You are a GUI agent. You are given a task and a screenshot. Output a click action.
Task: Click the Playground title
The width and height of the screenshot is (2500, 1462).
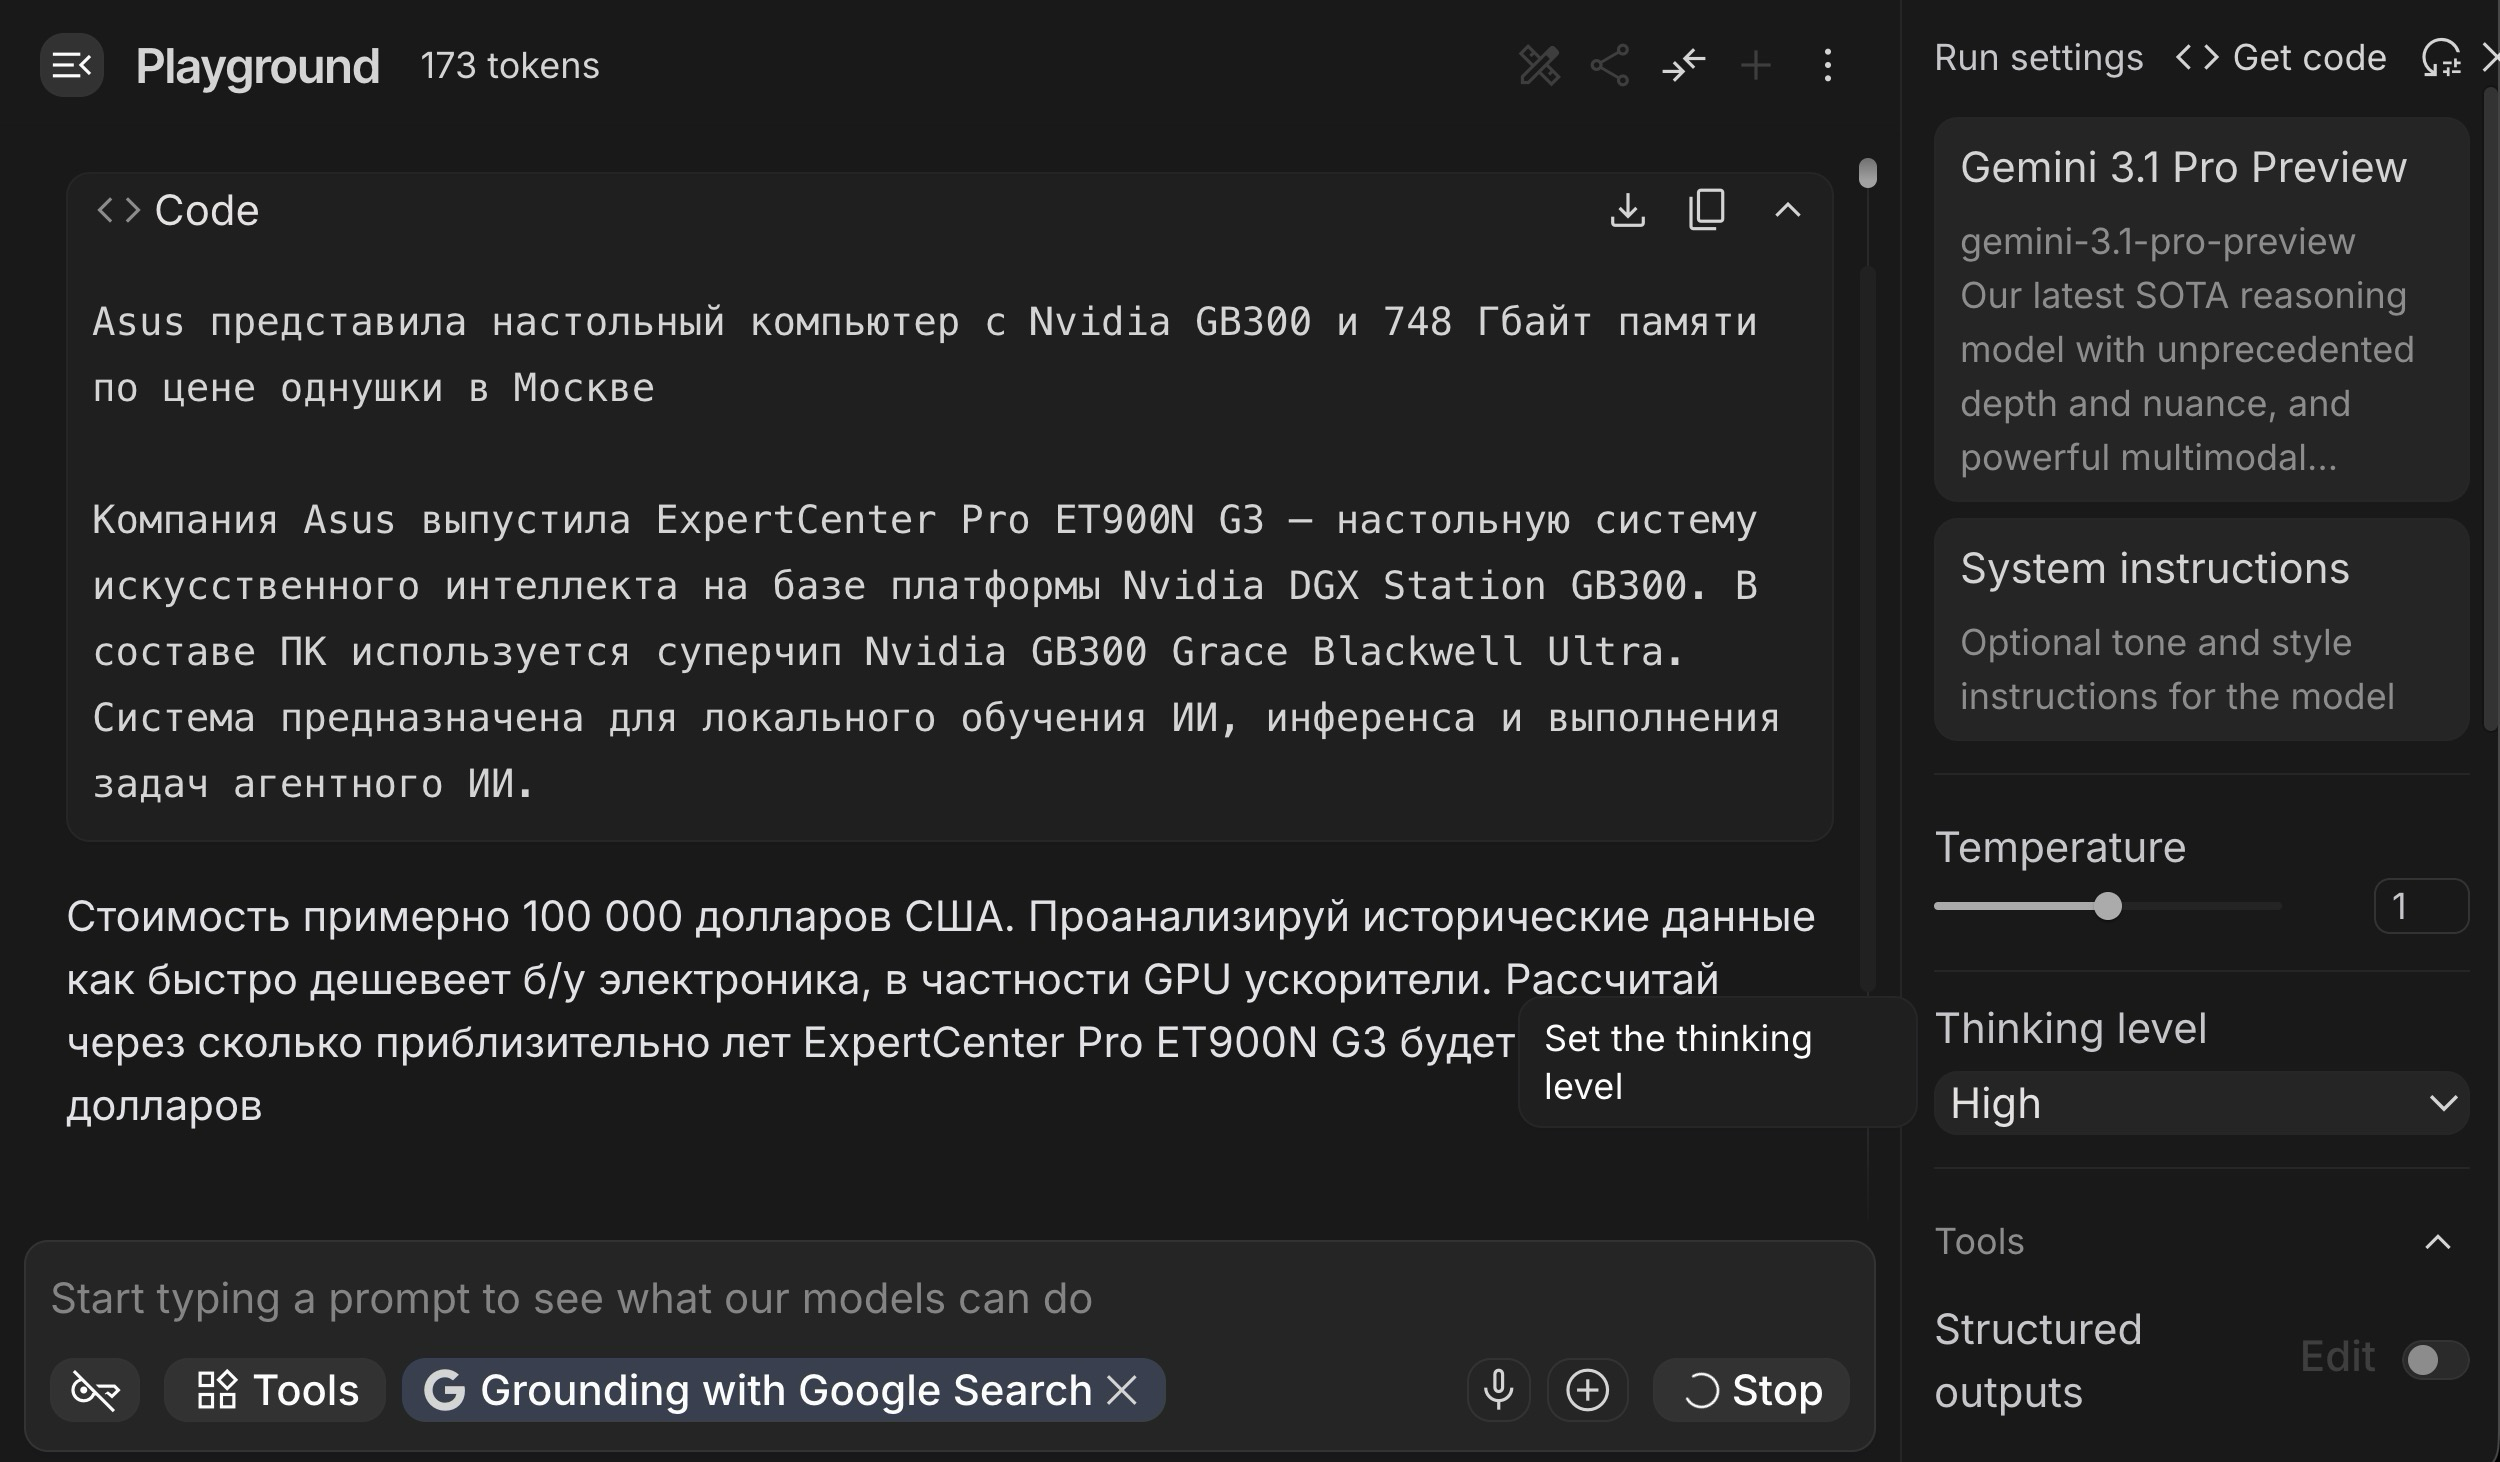coord(258,66)
